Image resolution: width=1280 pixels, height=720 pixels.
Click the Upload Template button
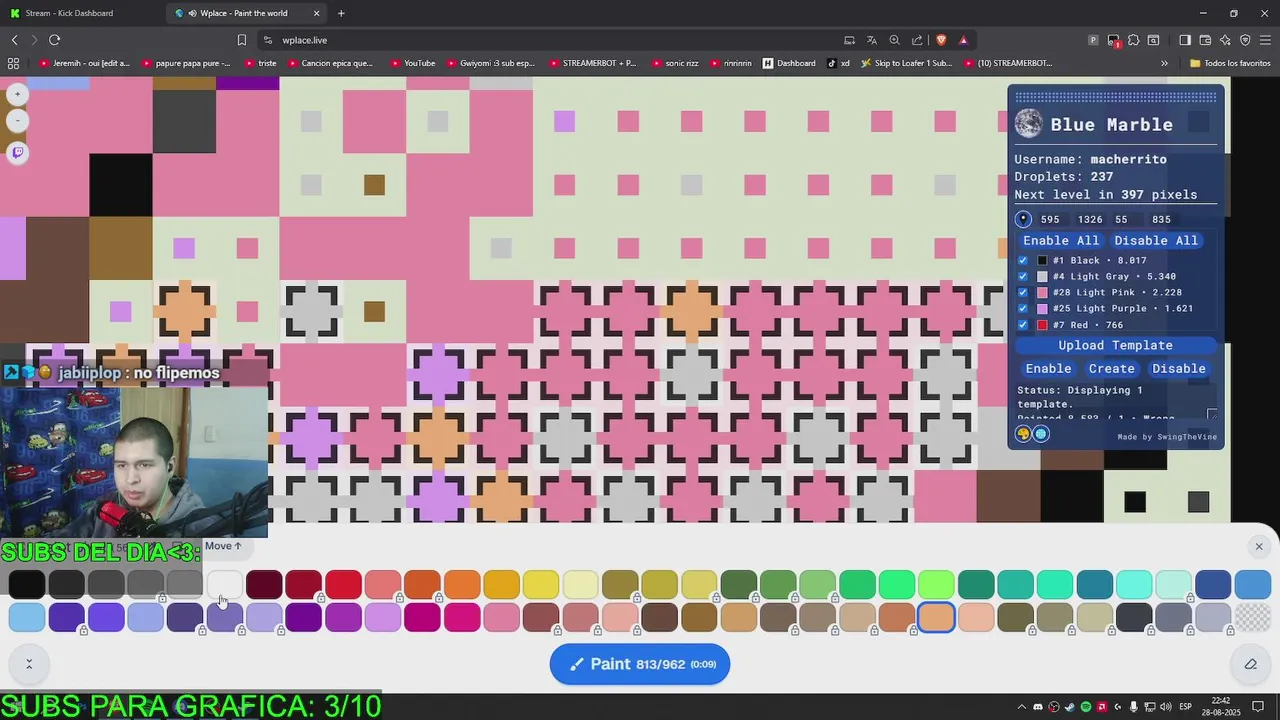click(x=1116, y=345)
